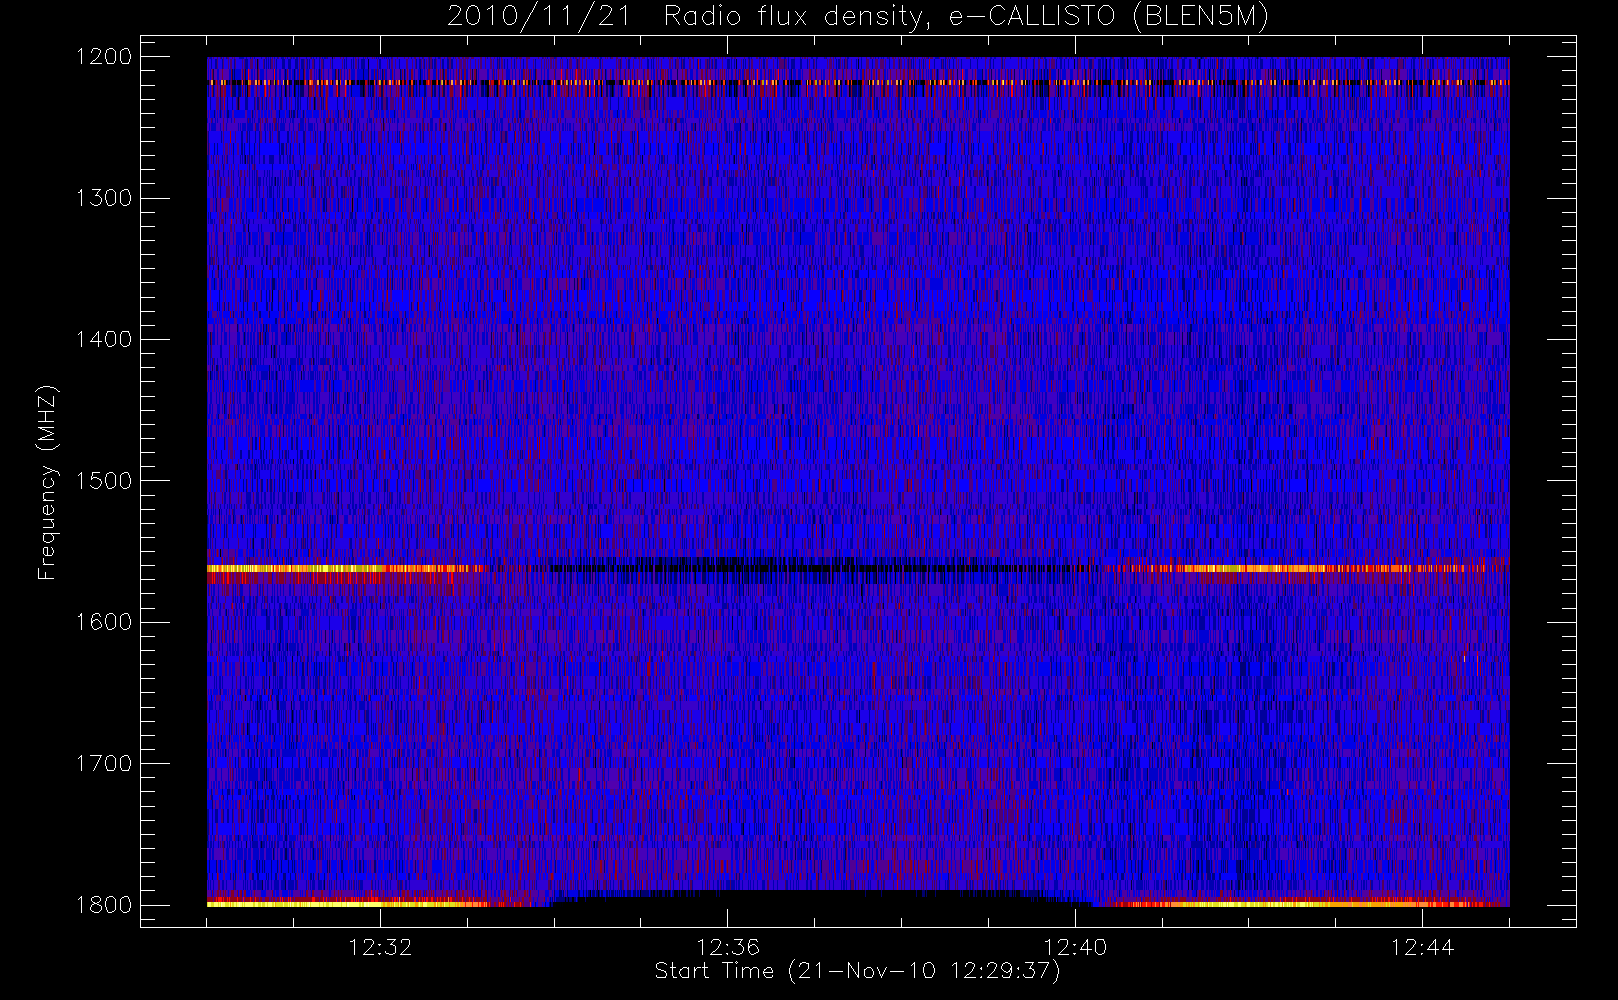Select the 1200 frequency axis label
This screenshot has width=1618, height=1000.
(x=104, y=56)
